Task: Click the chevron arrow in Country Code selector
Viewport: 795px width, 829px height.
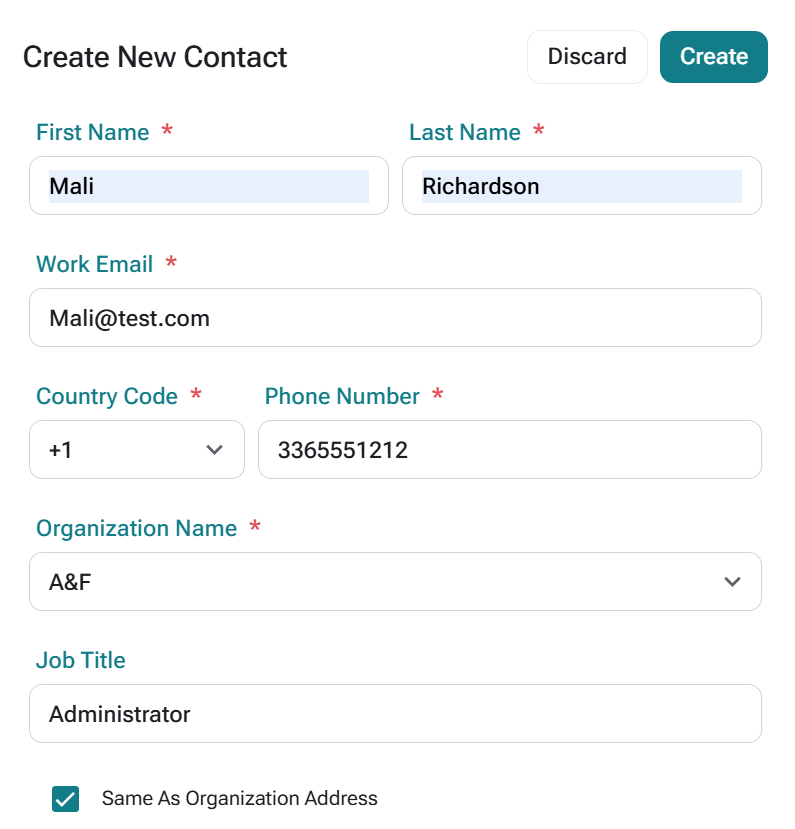Action: tap(214, 450)
